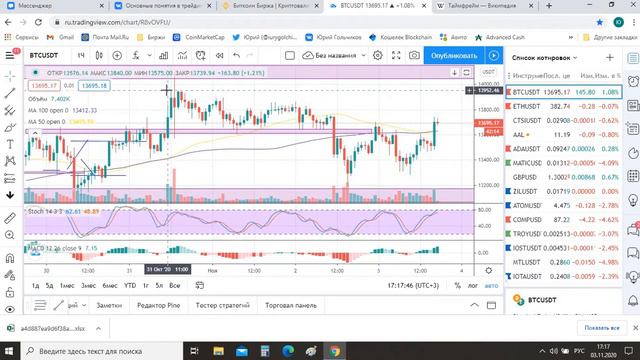
Task: Select the crosshair cursor tool
Action: pos(10,76)
